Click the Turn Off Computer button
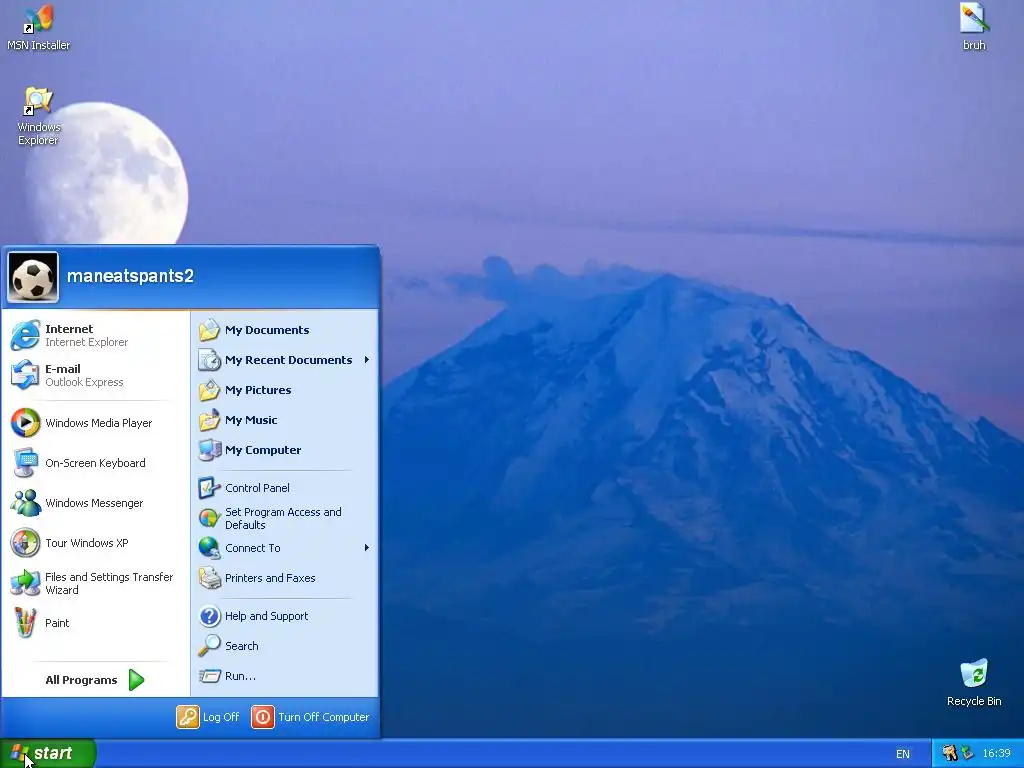This screenshot has width=1024, height=768. click(310, 717)
